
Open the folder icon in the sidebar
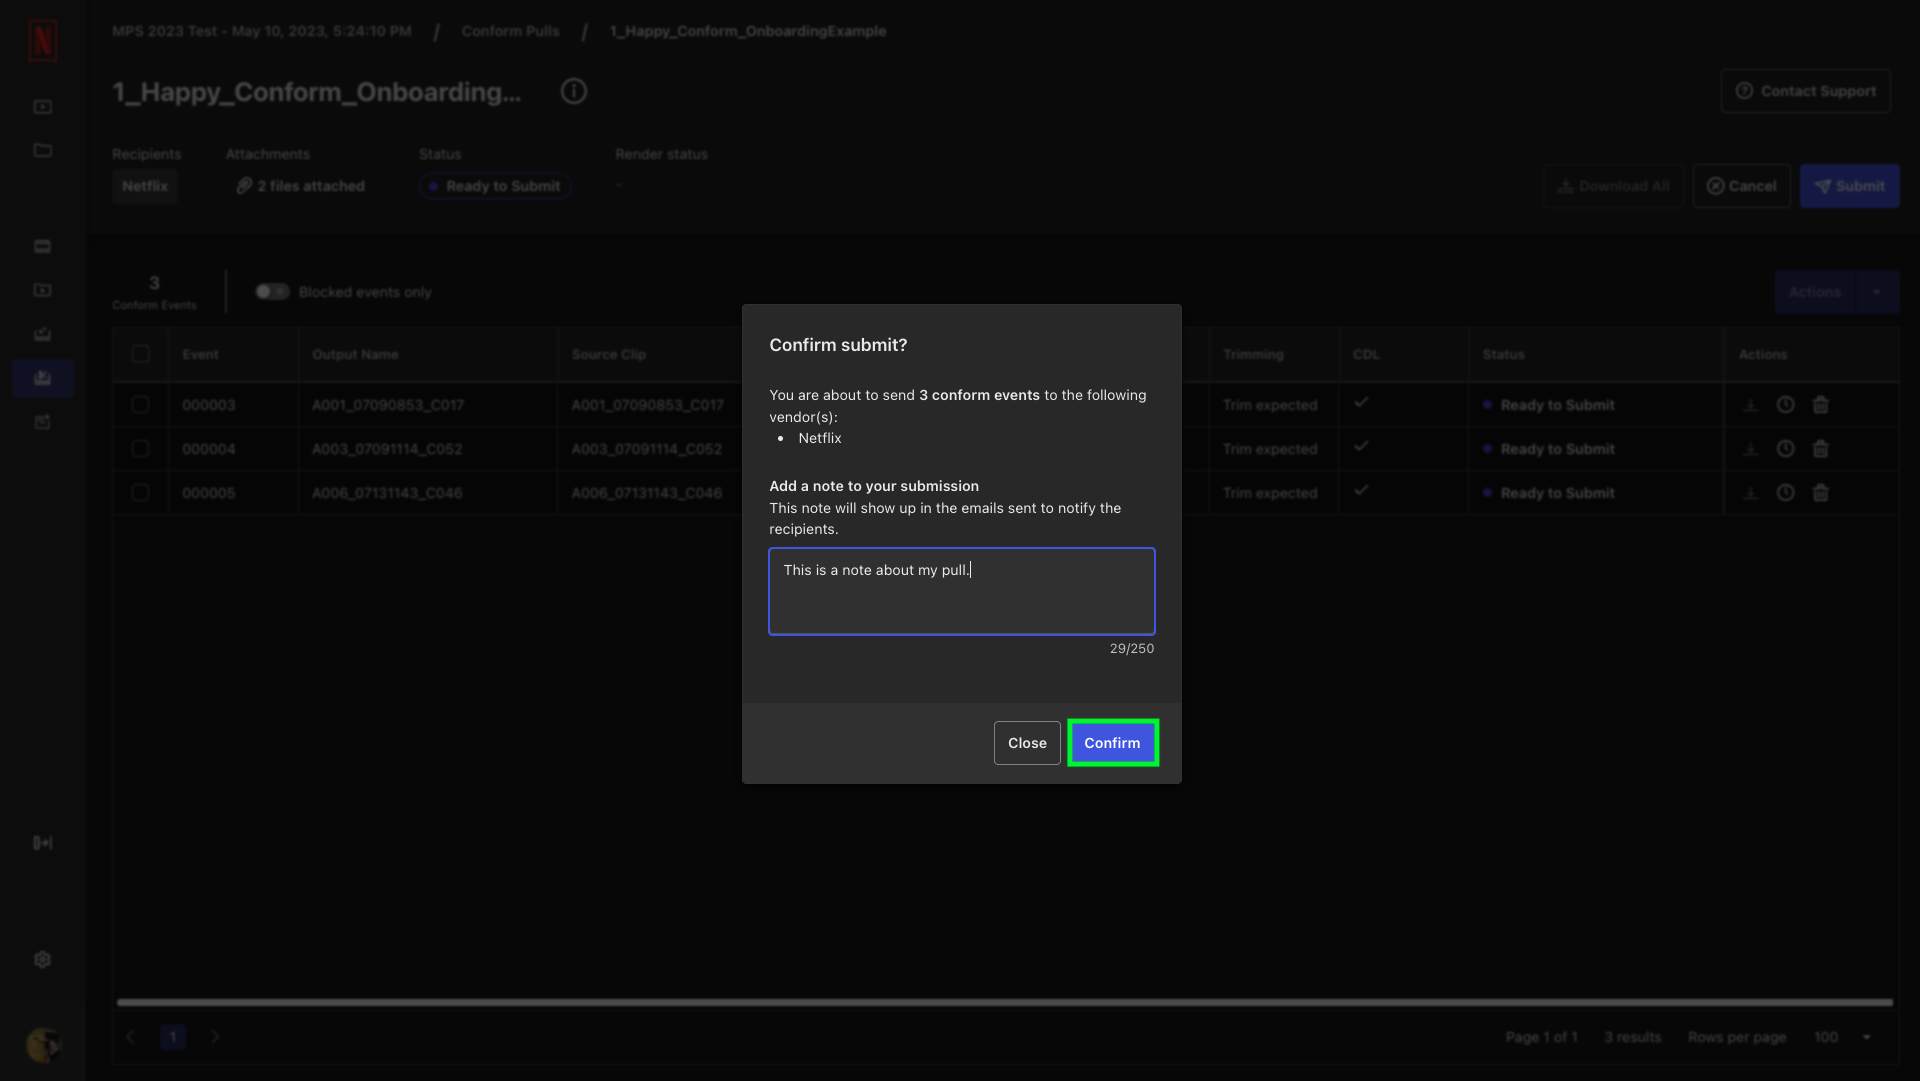pos(43,150)
